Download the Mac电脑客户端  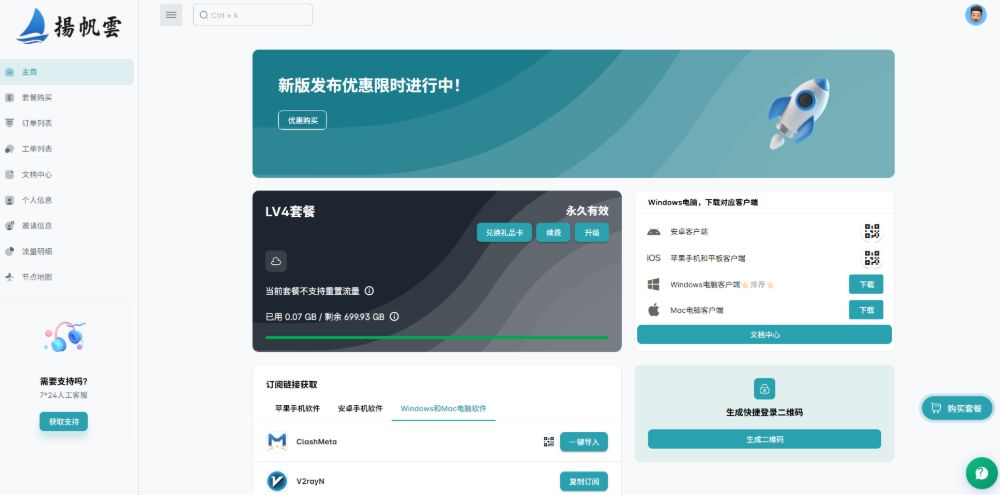[866, 310]
